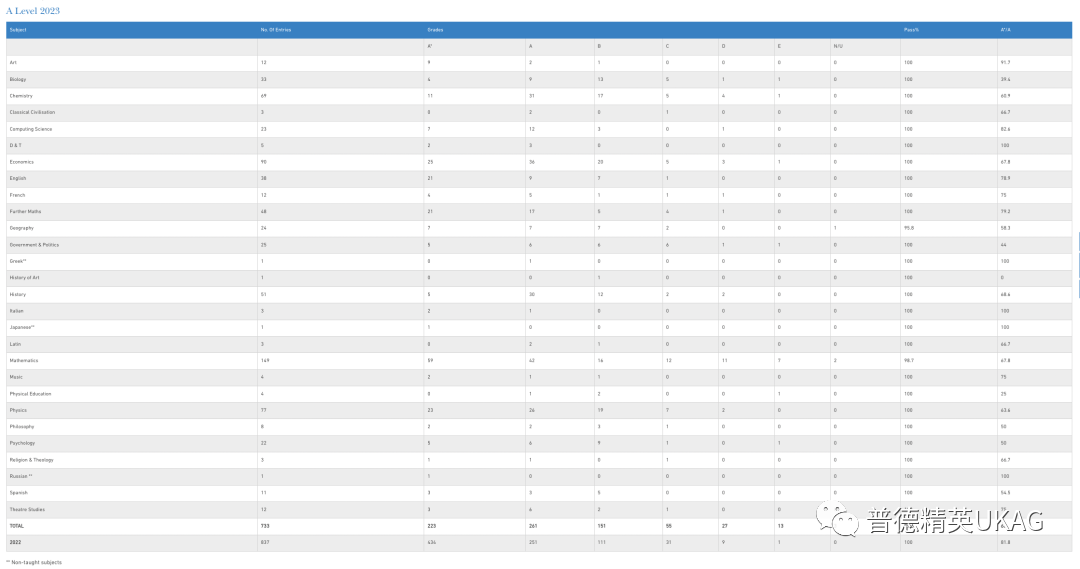This screenshot has width=1080, height=569.
Task: Click Geography pass rate '95.8'
Action: [909, 228]
